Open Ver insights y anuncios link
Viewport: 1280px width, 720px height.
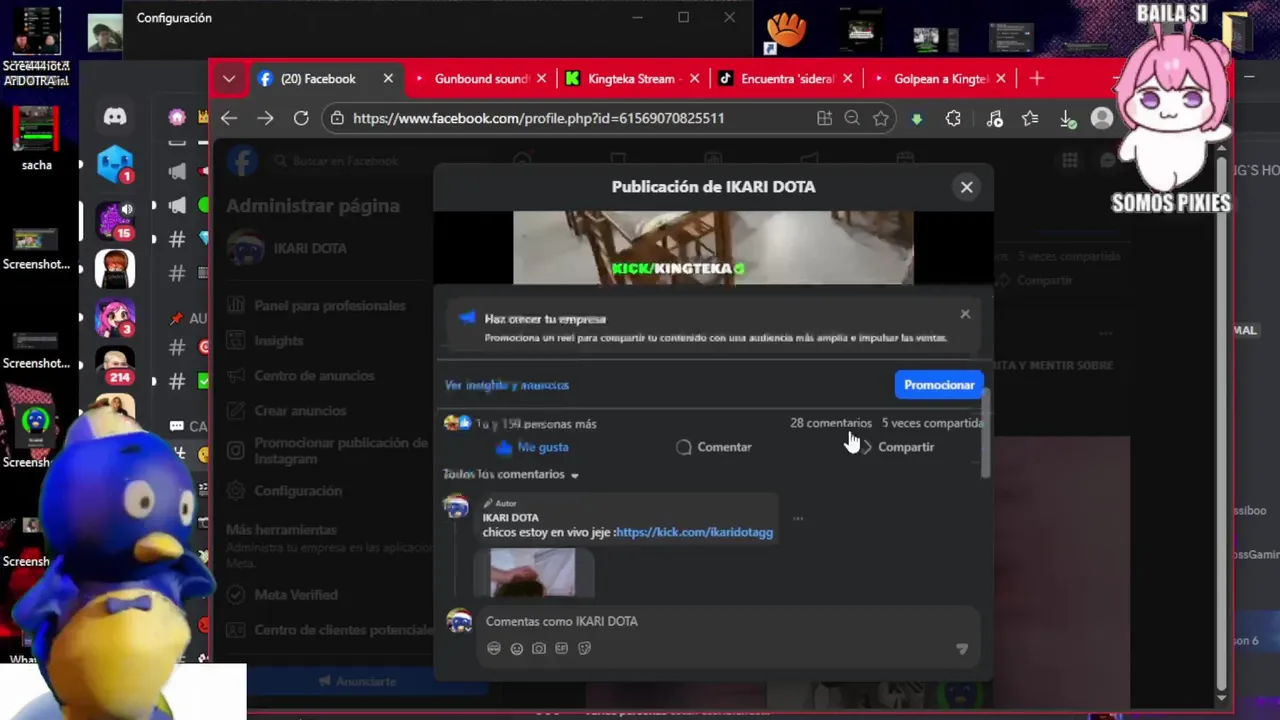point(507,385)
